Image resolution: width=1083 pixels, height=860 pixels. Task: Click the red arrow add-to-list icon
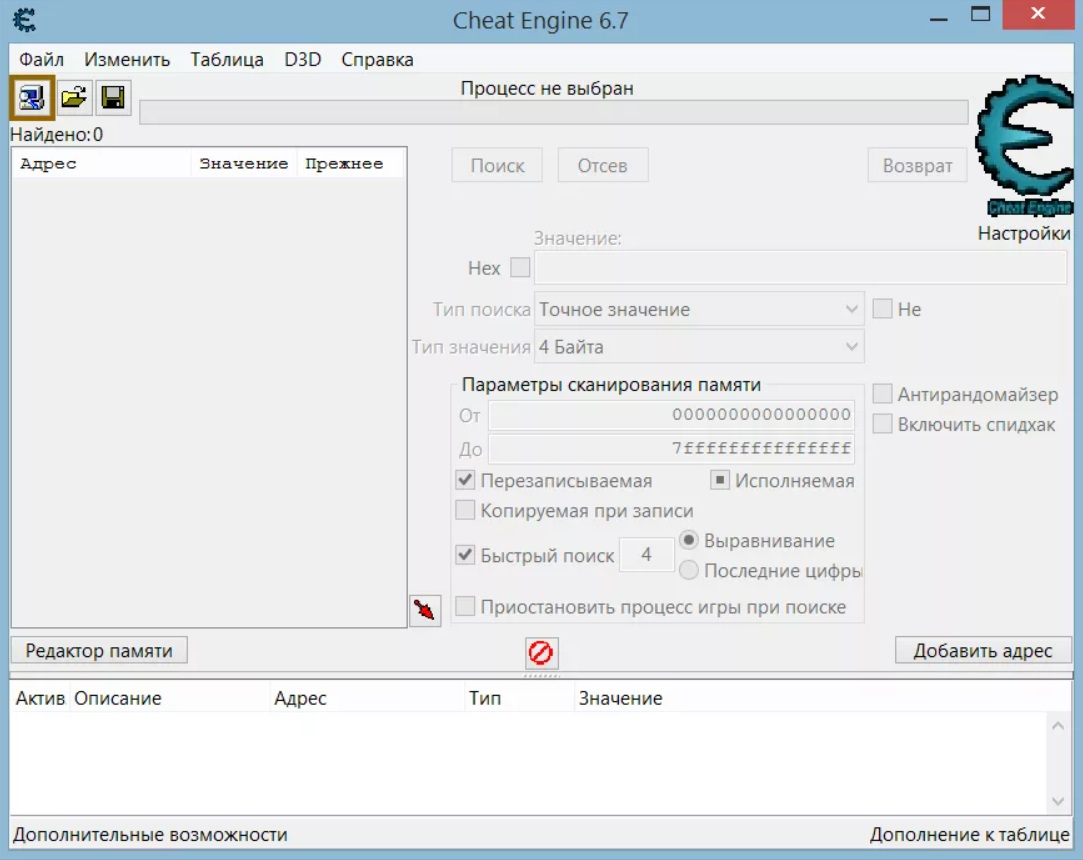(x=425, y=611)
